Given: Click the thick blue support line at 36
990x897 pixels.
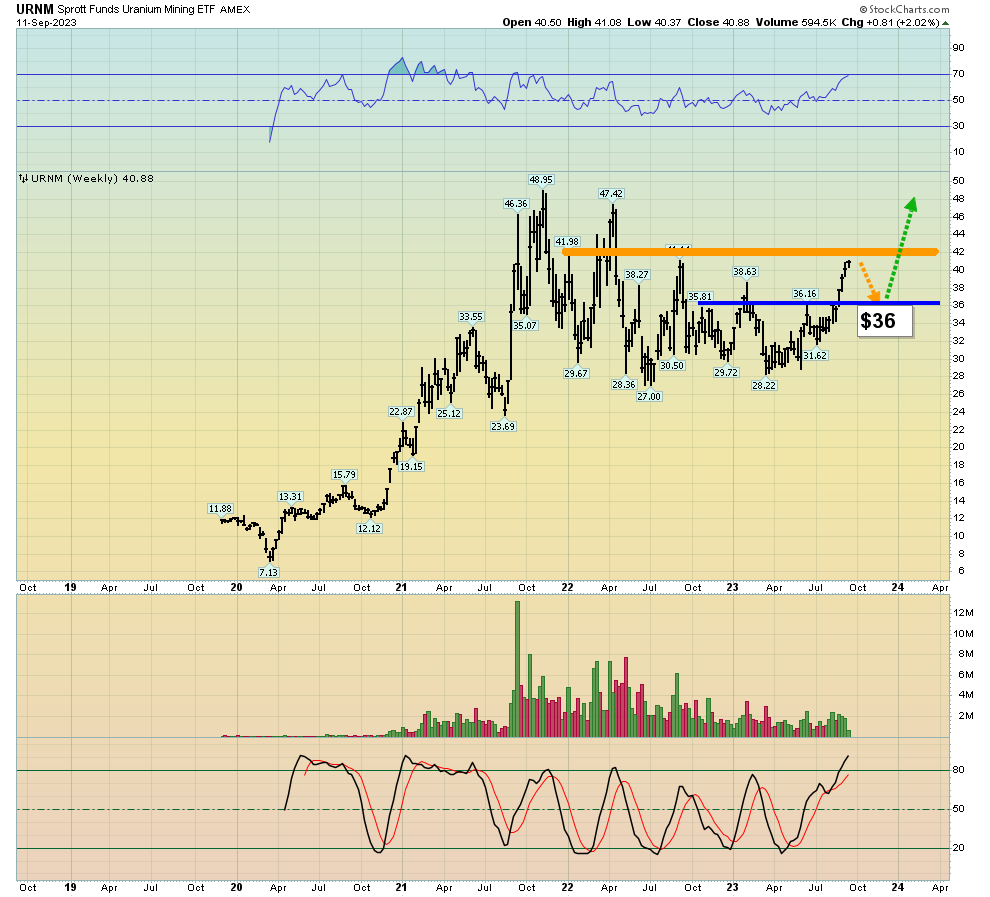Looking at the screenshot, I should coord(818,303).
